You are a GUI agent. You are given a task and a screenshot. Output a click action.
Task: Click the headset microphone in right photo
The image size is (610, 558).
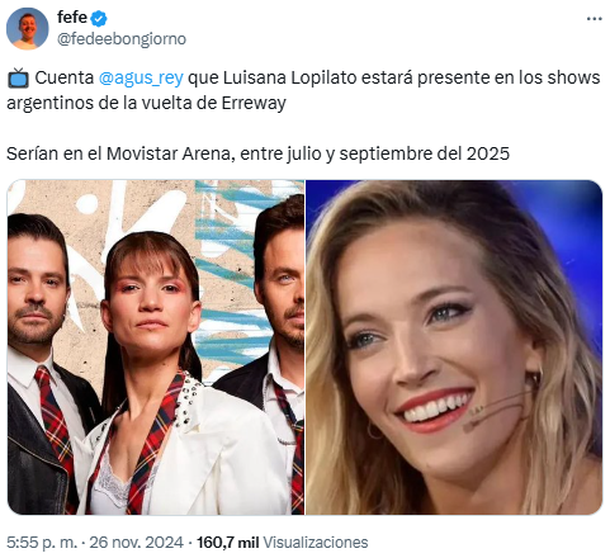pyautogui.click(x=496, y=411)
